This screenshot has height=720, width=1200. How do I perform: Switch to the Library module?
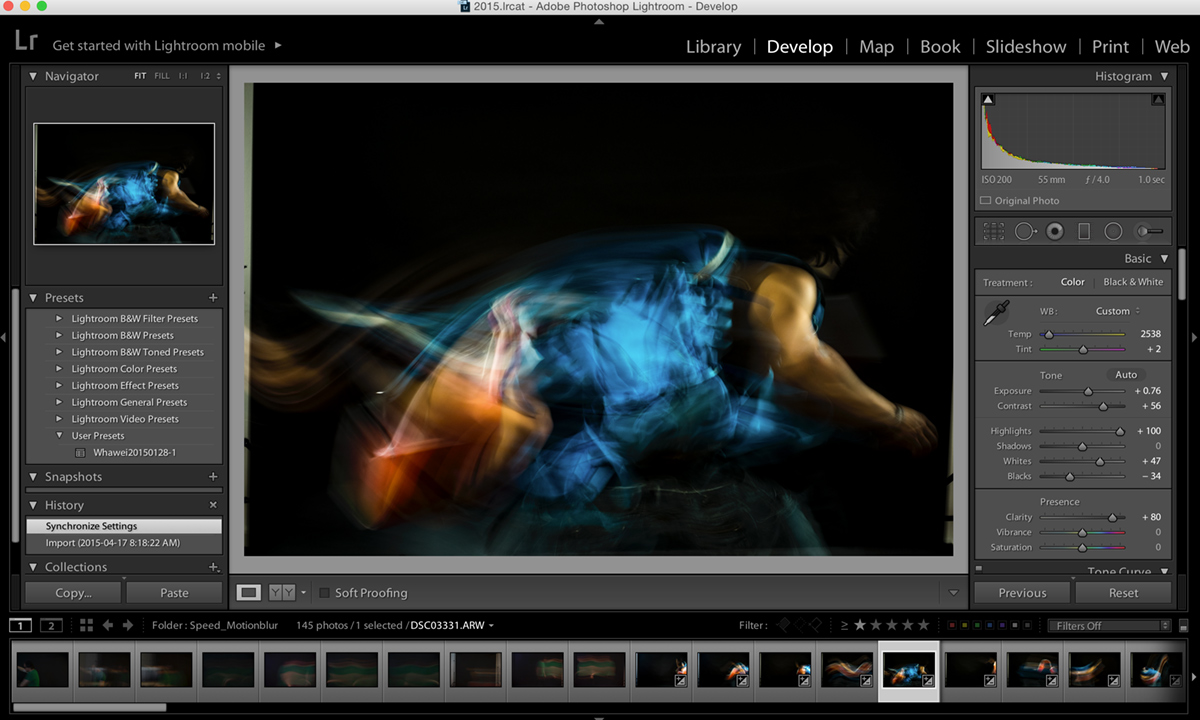713,47
